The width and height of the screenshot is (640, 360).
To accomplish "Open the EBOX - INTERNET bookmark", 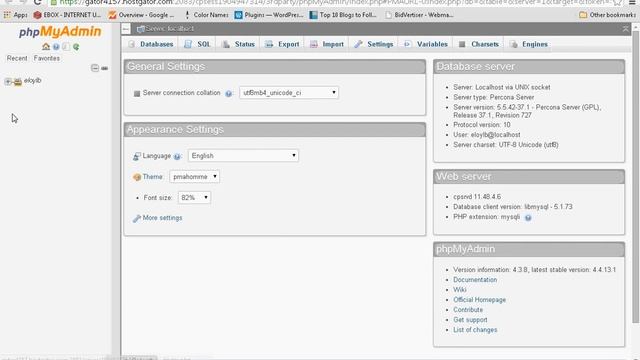I will [x=67, y=15].
